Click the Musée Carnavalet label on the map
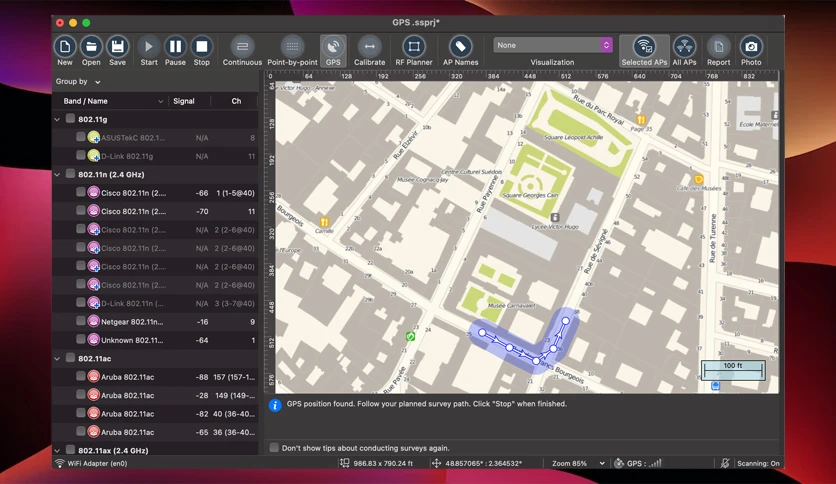This screenshot has width=836, height=484. tap(512, 305)
